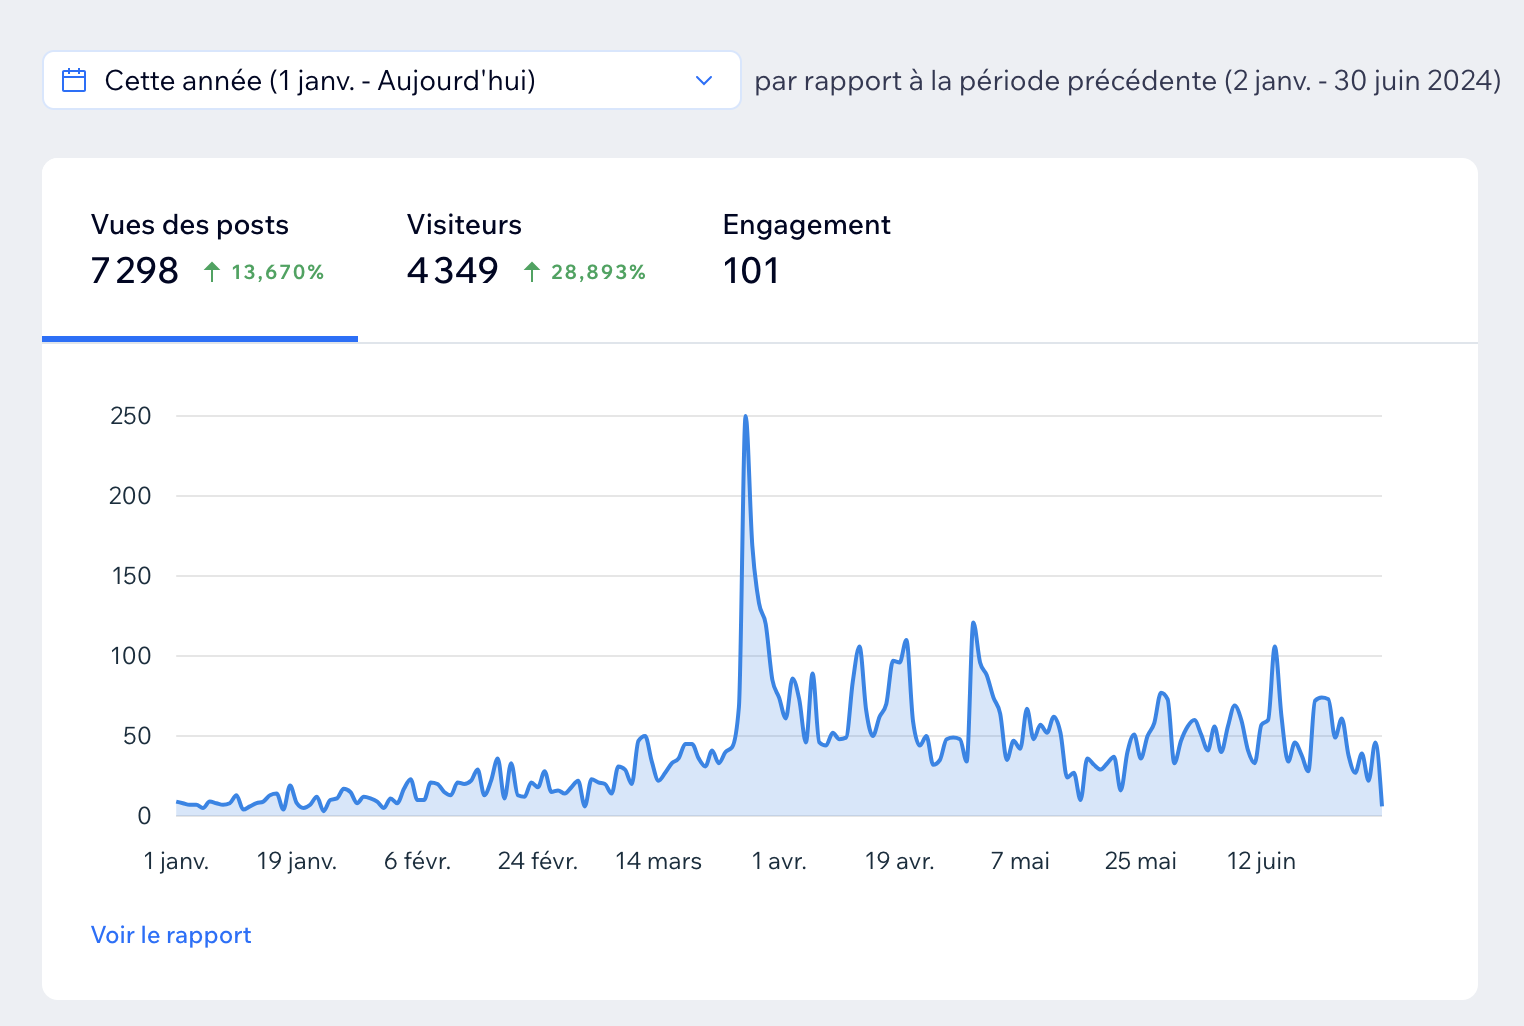Click the green up arrow beside 13,670%

pyautogui.click(x=212, y=272)
